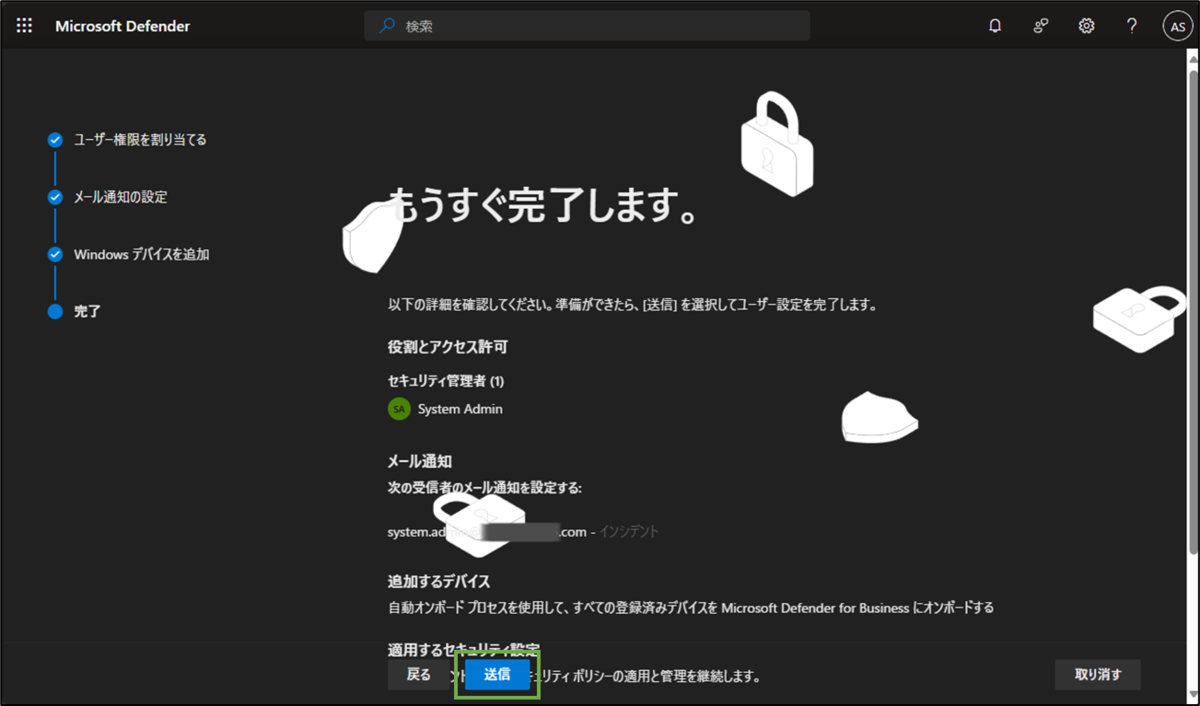Screen dimensions: 1200x706
Task: Open the community feedback icon in header
Action: click(1041, 26)
